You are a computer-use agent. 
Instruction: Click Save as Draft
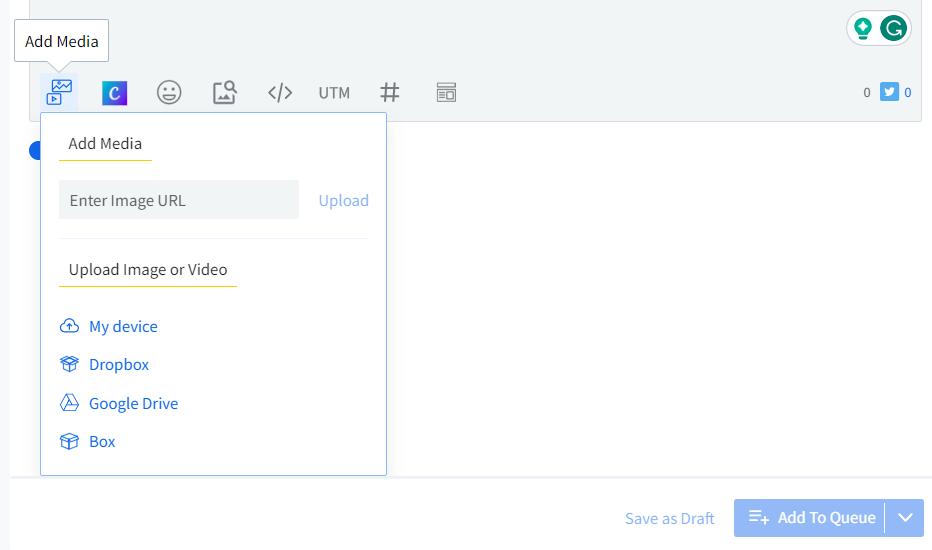pos(669,518)
